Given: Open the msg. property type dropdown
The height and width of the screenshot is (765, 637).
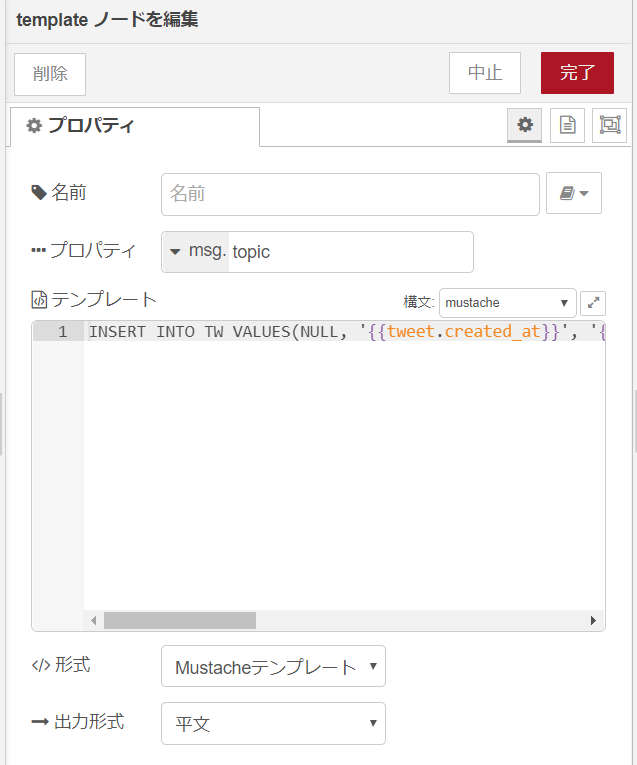Looking at the screenshot, I should pos(196,252).
